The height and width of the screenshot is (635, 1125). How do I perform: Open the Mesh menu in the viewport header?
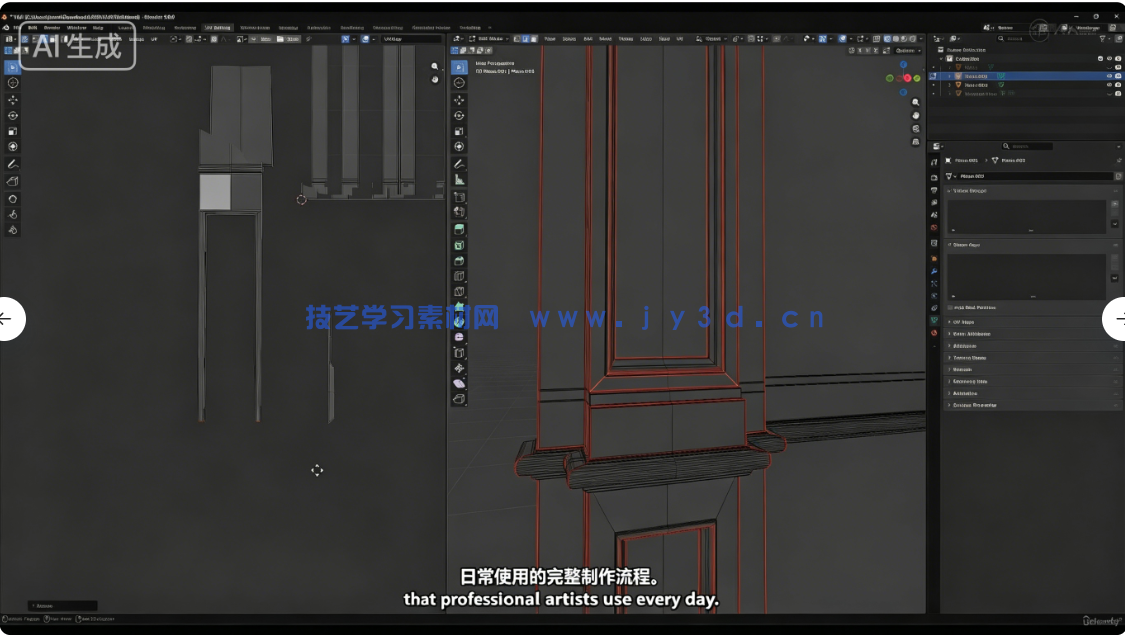point(607,38)
